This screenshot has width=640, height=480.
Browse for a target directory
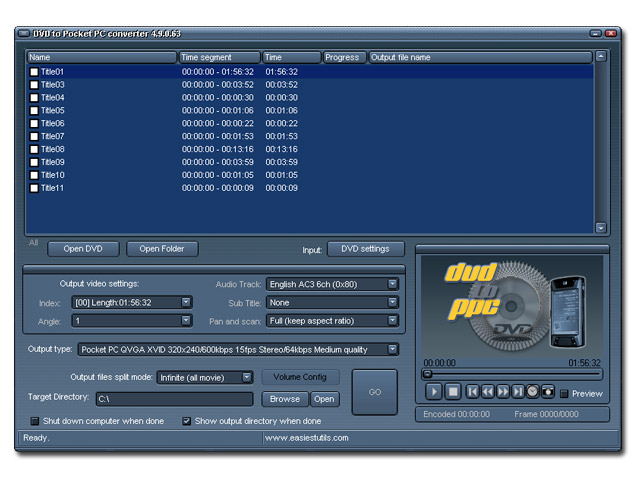(285, 399)
